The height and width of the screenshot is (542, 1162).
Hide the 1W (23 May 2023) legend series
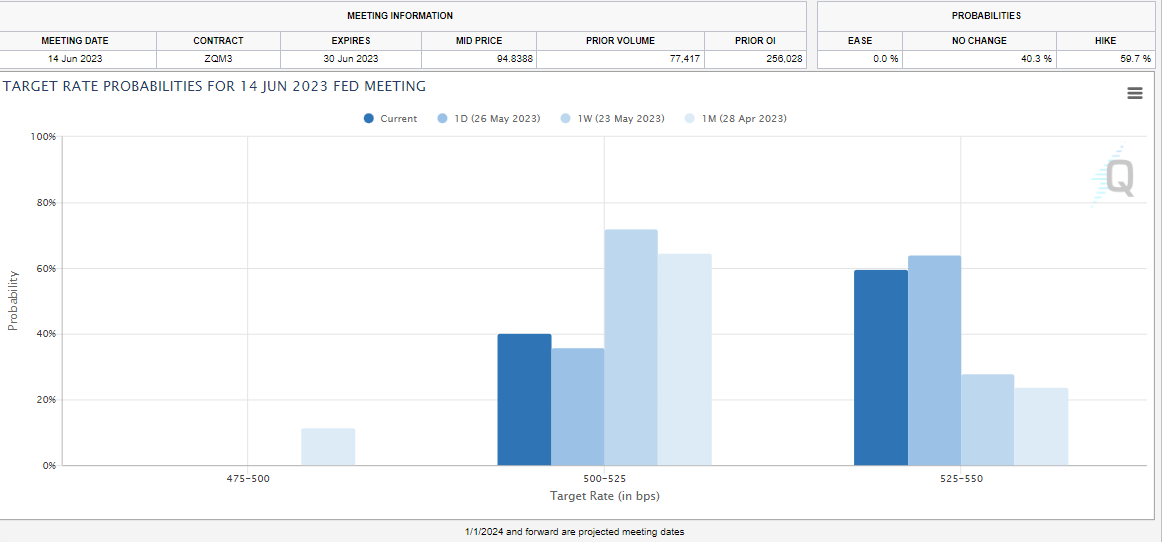612,119
